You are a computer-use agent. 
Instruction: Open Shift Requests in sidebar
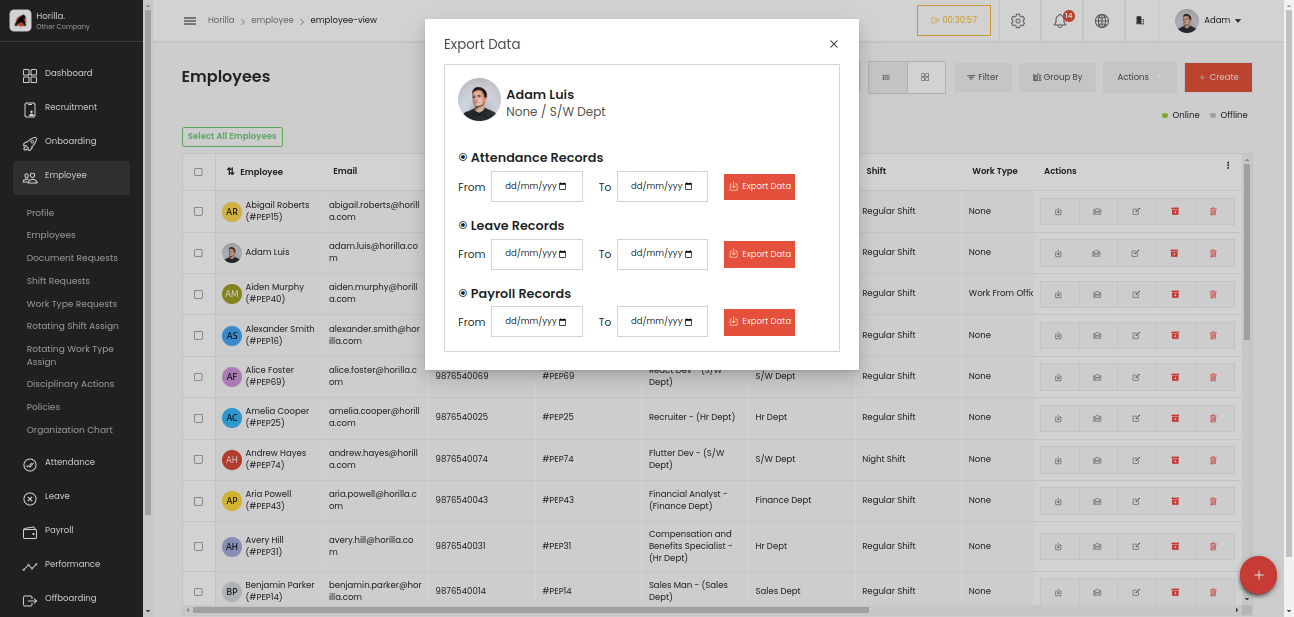tap(58, 281)
